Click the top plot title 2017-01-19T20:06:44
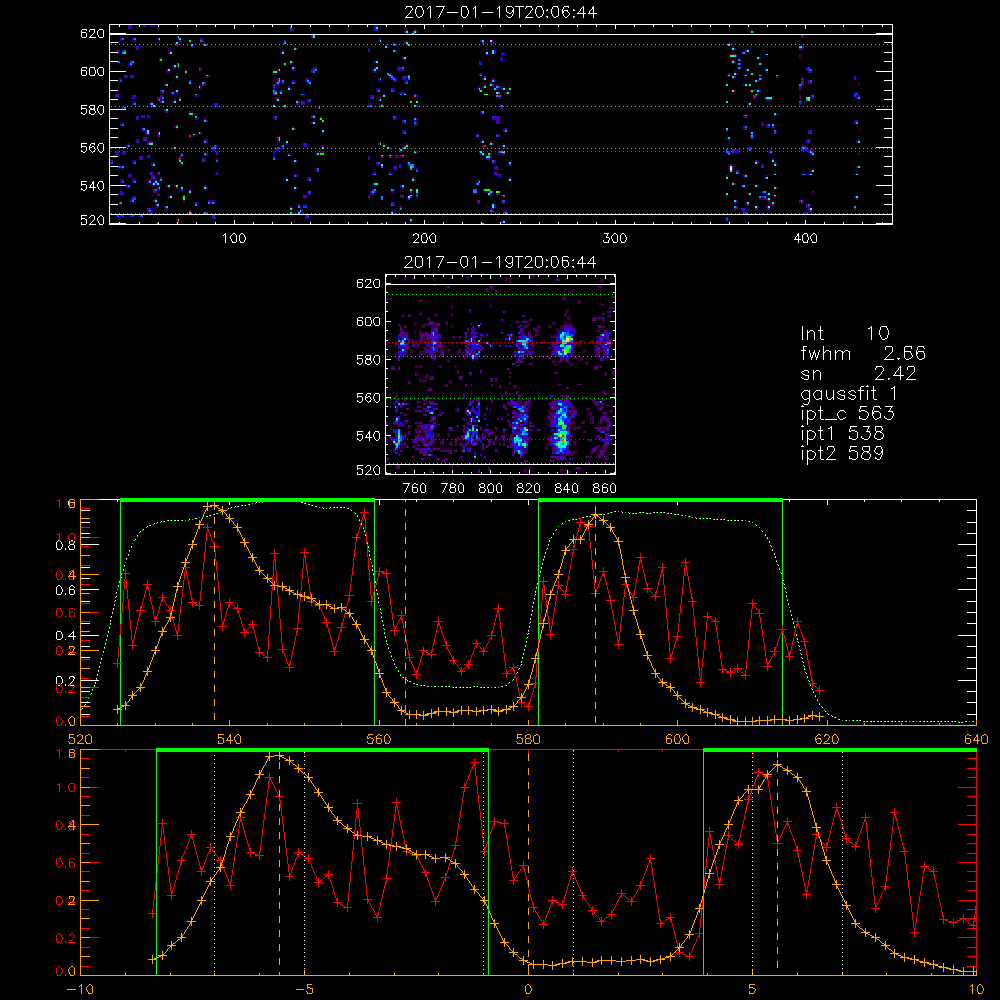The height and width of the screenshot is (1000, 1000). 501,12
